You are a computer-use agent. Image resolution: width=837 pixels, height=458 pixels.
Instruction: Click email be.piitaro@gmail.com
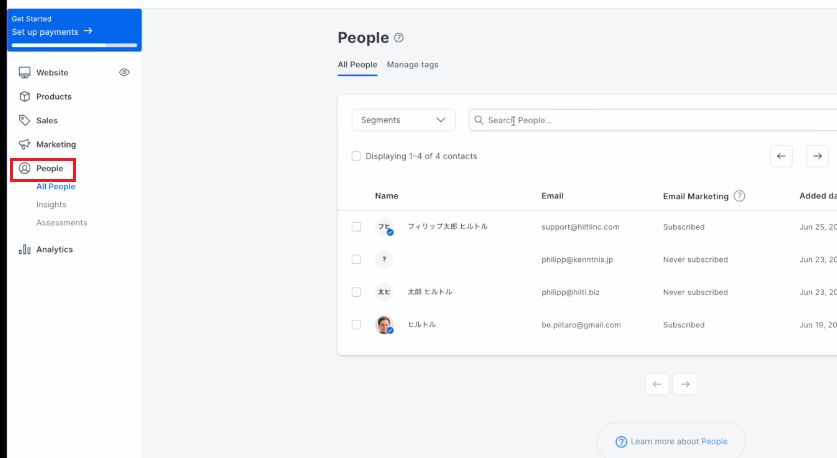[x=581, y=325]
